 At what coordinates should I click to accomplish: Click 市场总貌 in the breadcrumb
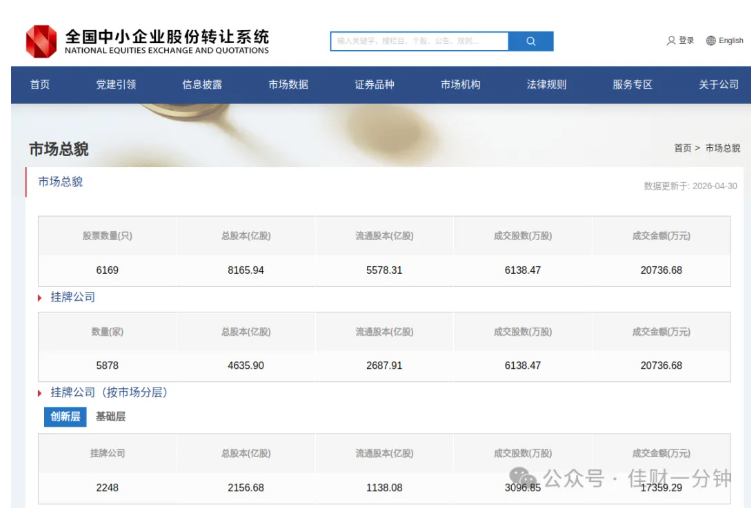point(723,148)
